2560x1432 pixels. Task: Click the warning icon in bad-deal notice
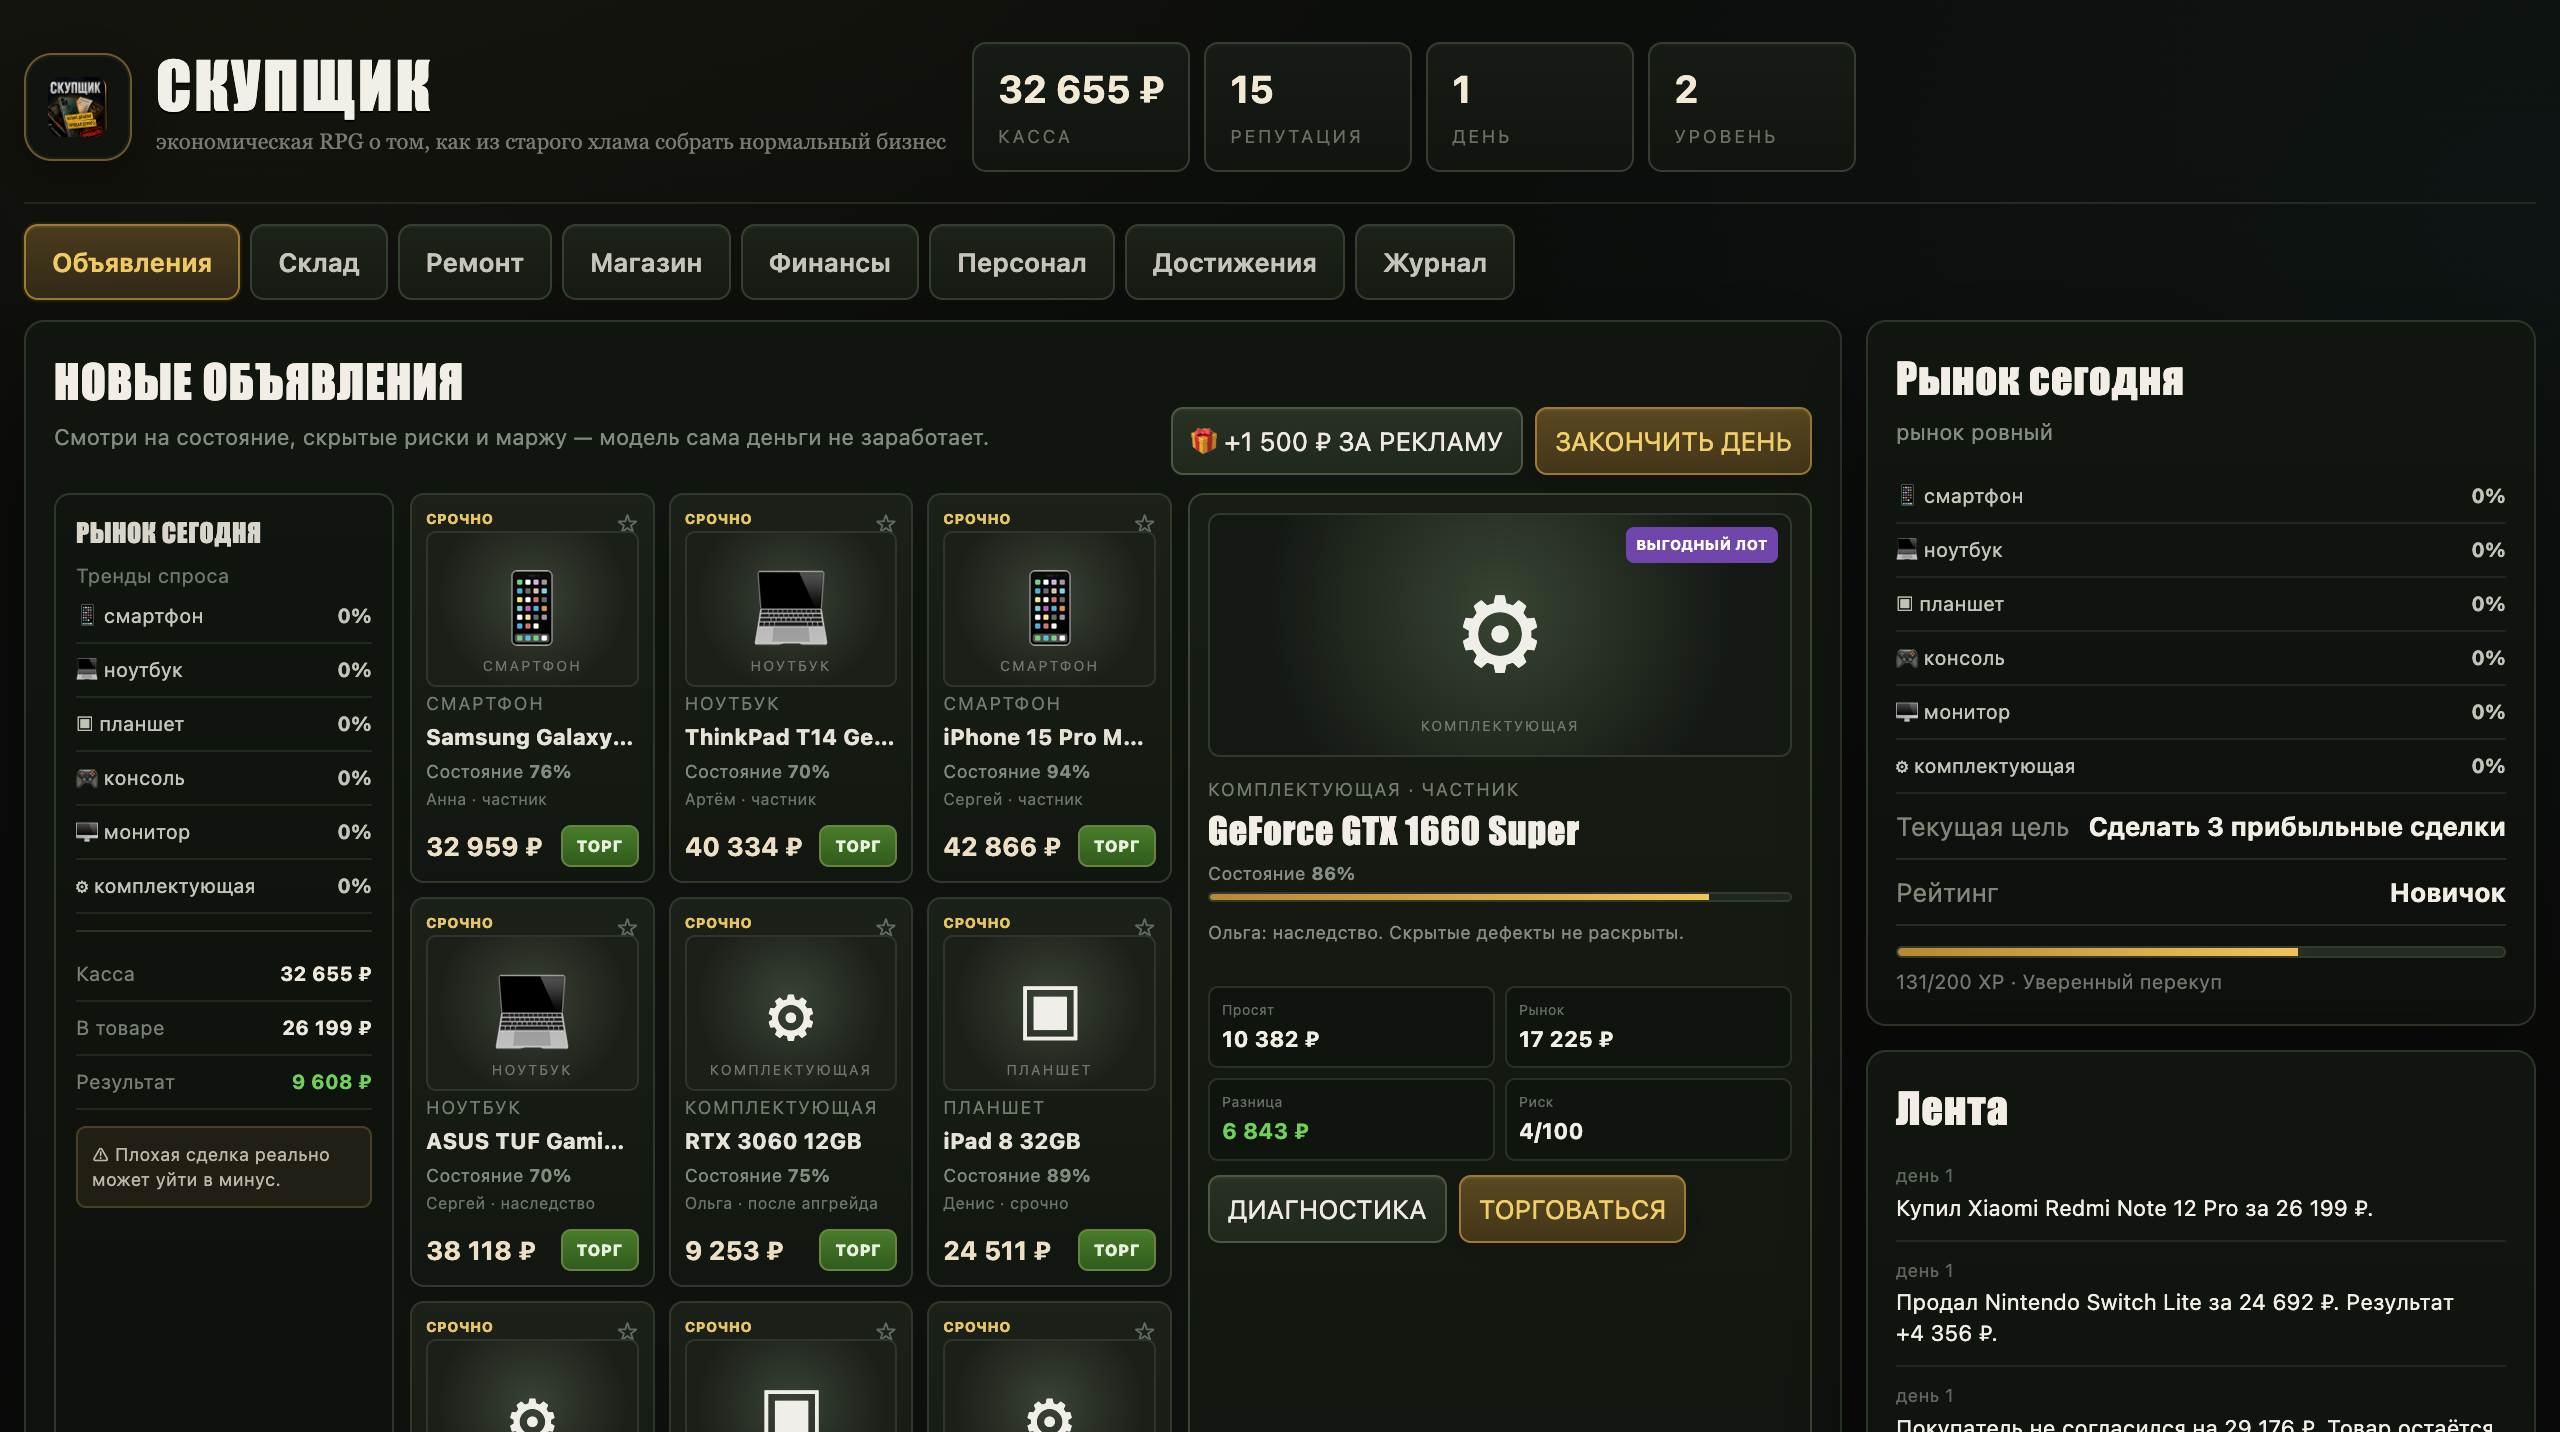[x=101, y=1155]
